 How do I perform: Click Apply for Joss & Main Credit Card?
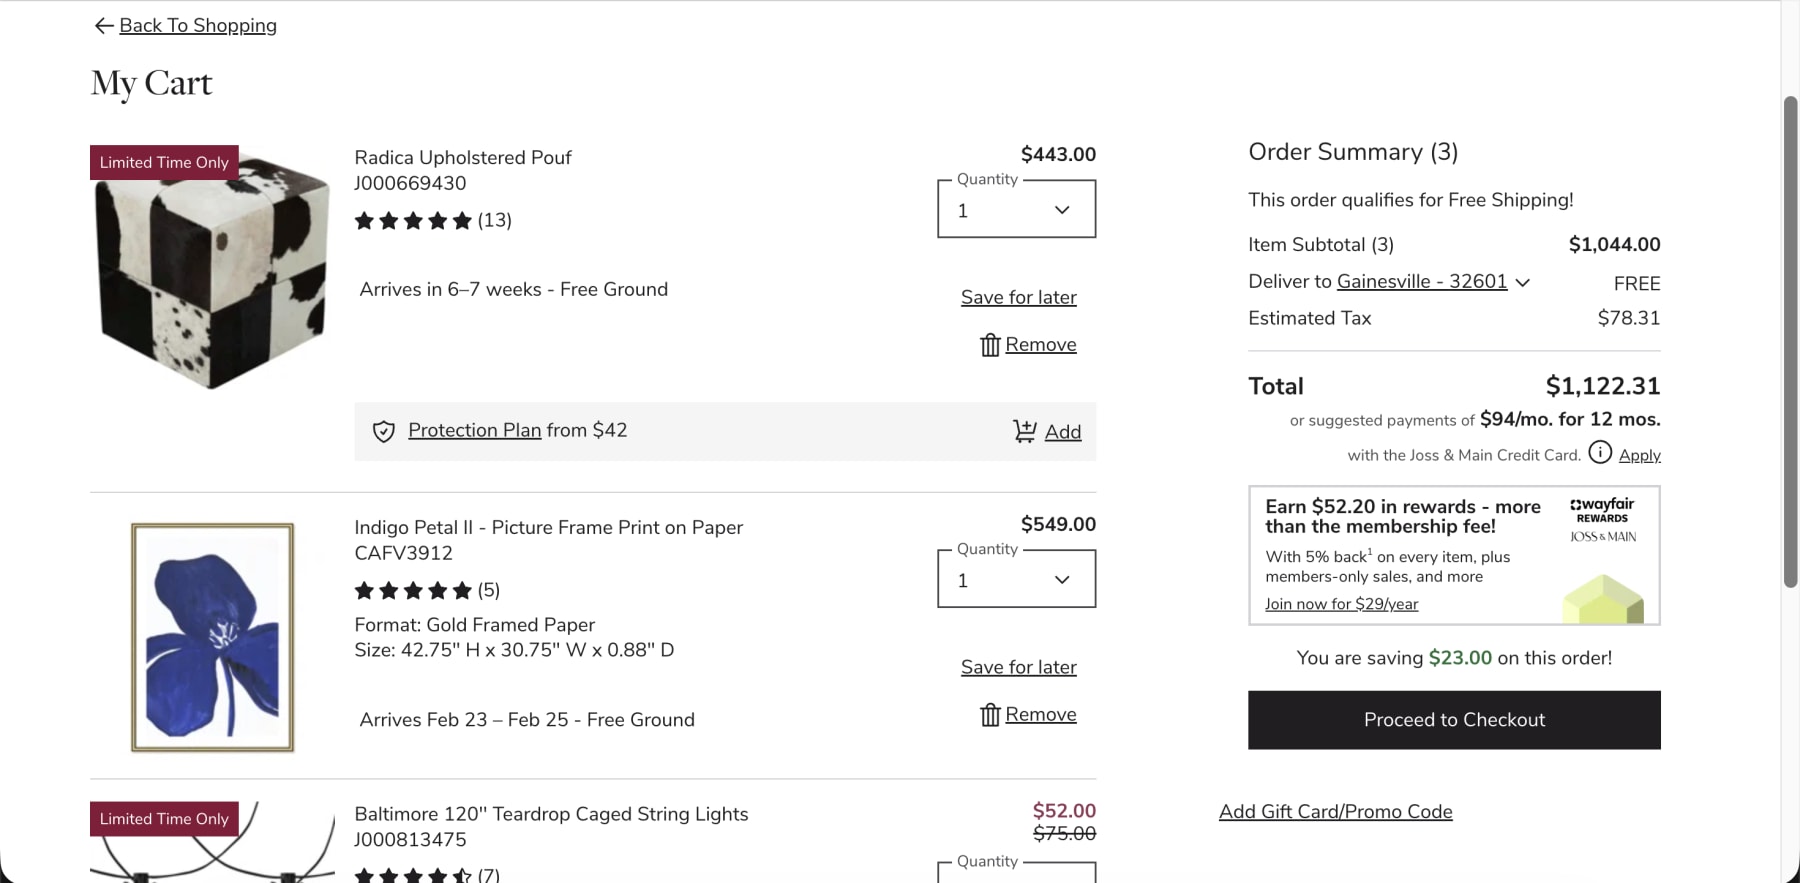(x=1638, y=454)
